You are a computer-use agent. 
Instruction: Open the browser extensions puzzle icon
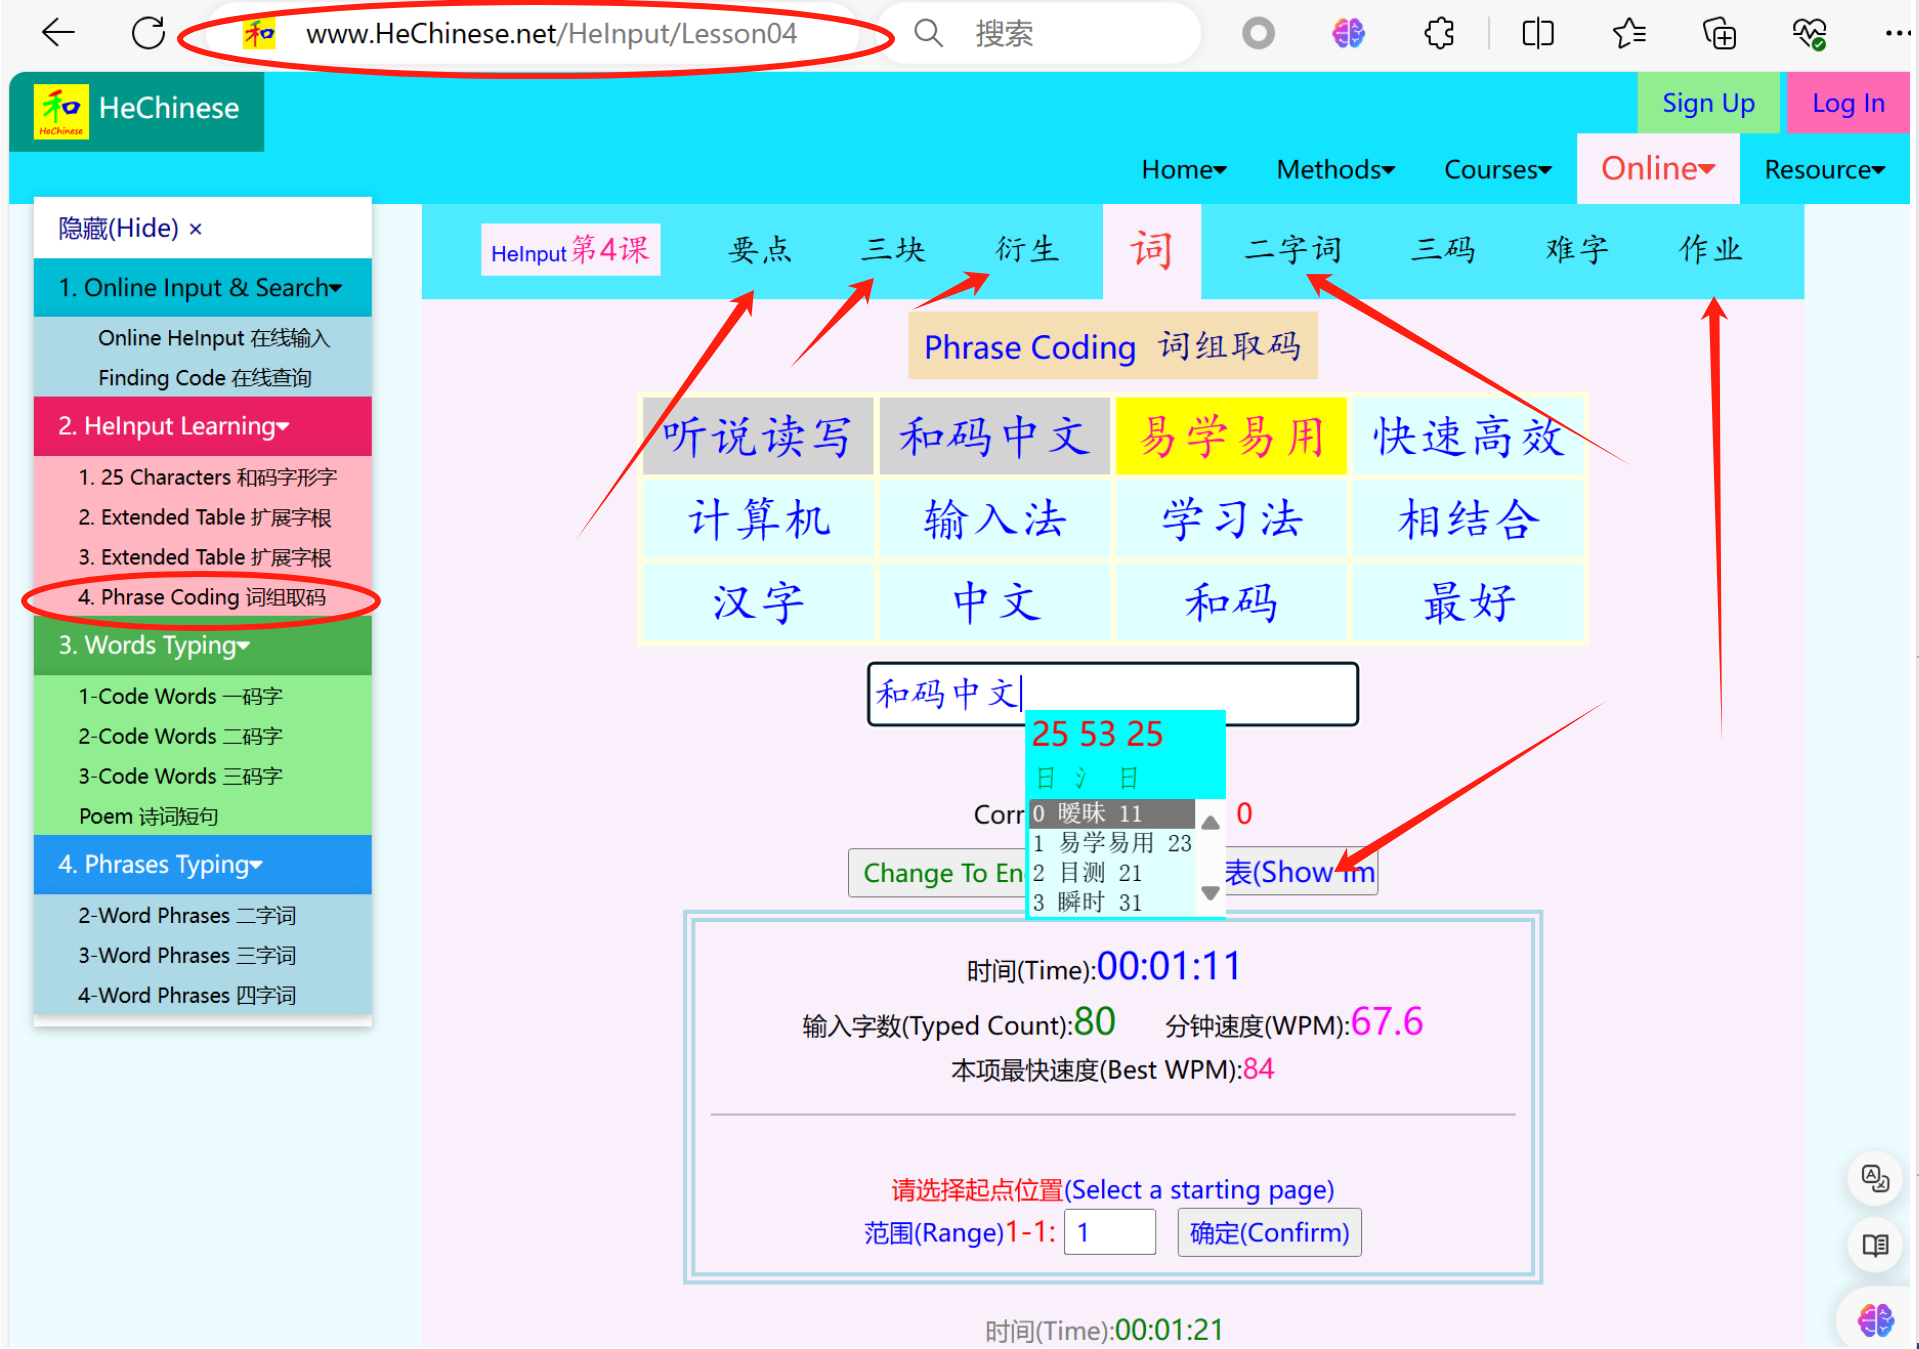tap(1439, 34)
